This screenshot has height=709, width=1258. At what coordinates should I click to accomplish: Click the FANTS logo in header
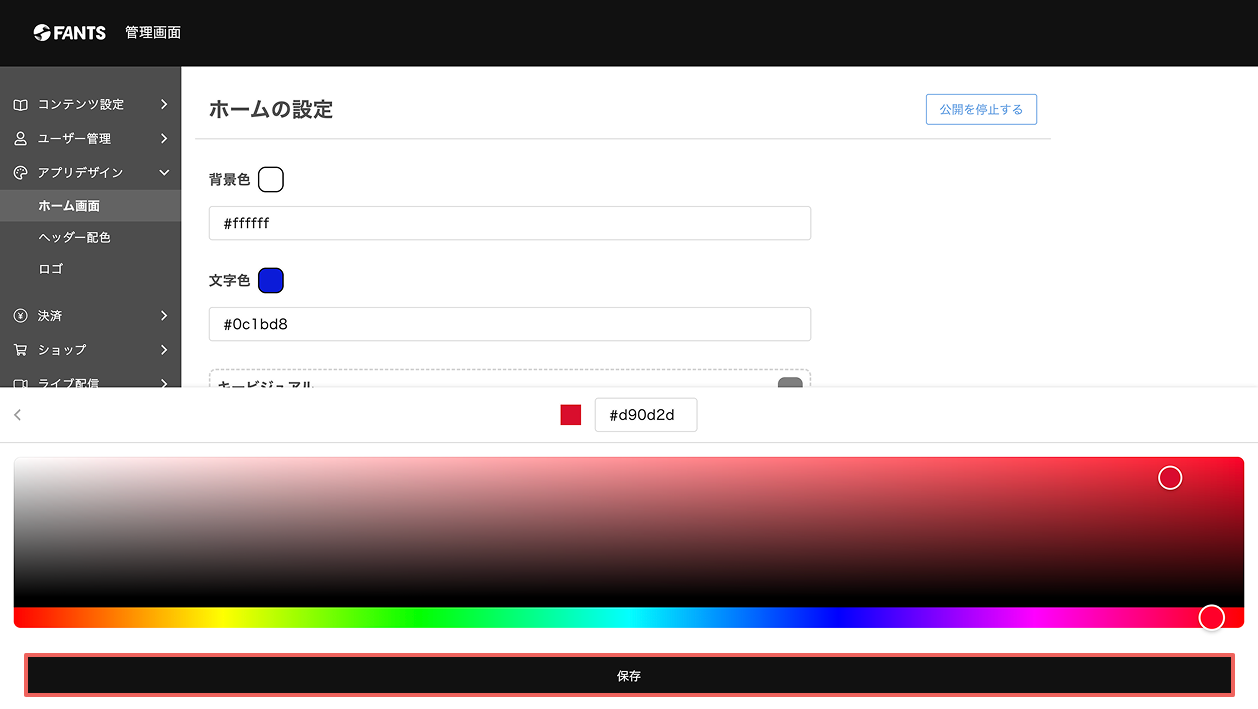[69, 33]
